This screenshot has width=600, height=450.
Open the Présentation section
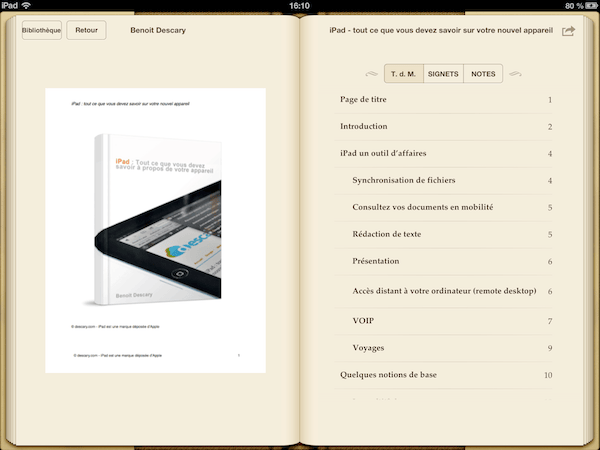(x=376, y=262)
